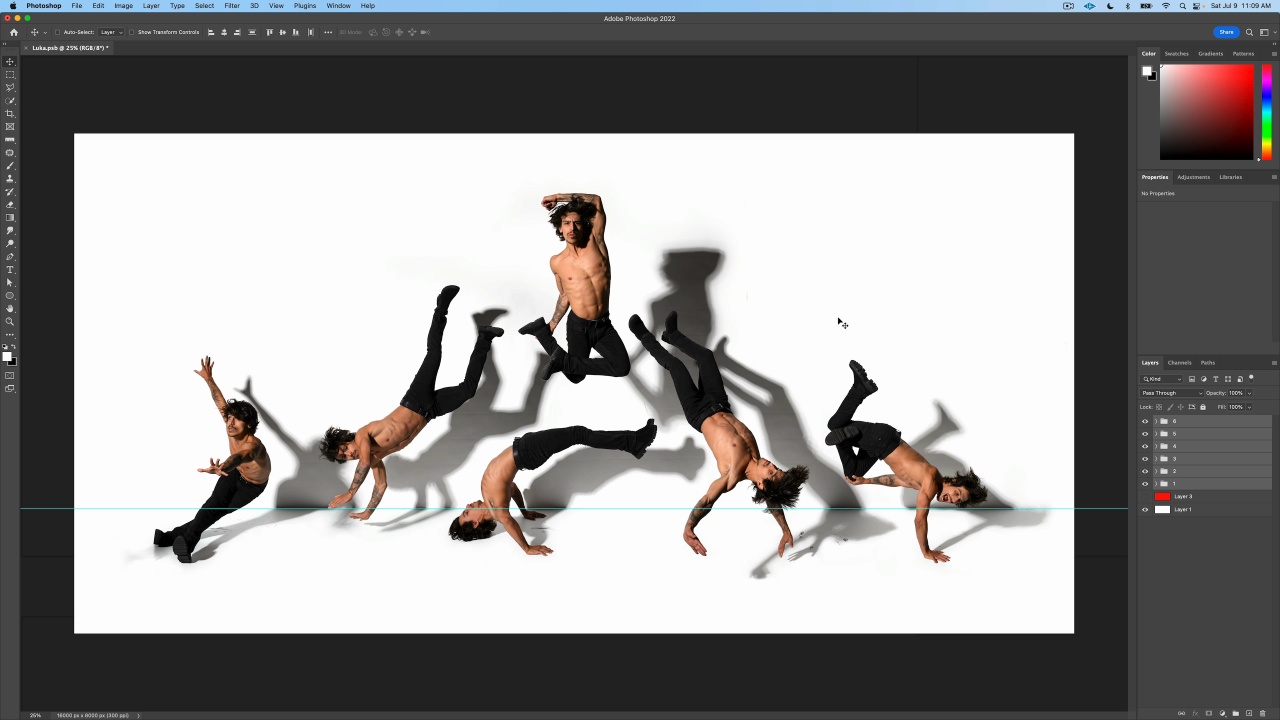
Task: Show Layer 3 via its visibility box
Action: [1145, 497]
